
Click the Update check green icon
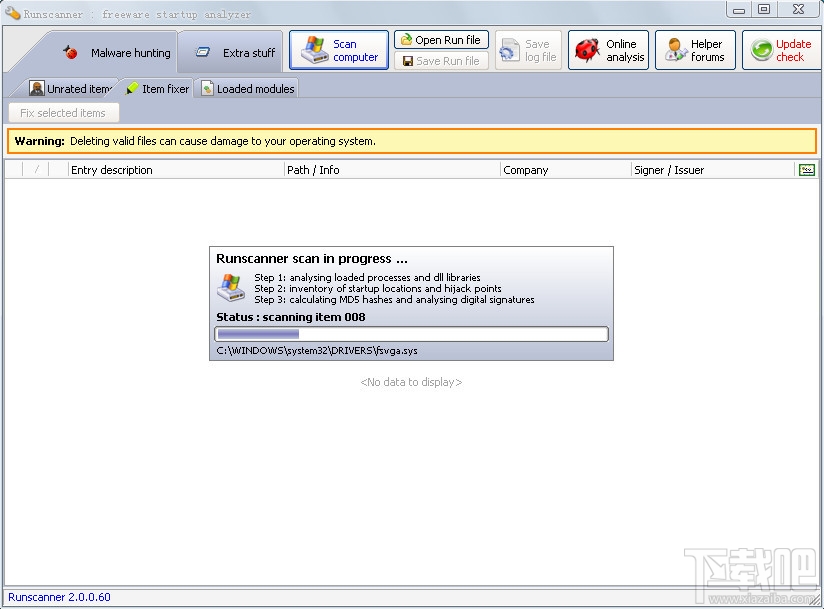[760, 49]
